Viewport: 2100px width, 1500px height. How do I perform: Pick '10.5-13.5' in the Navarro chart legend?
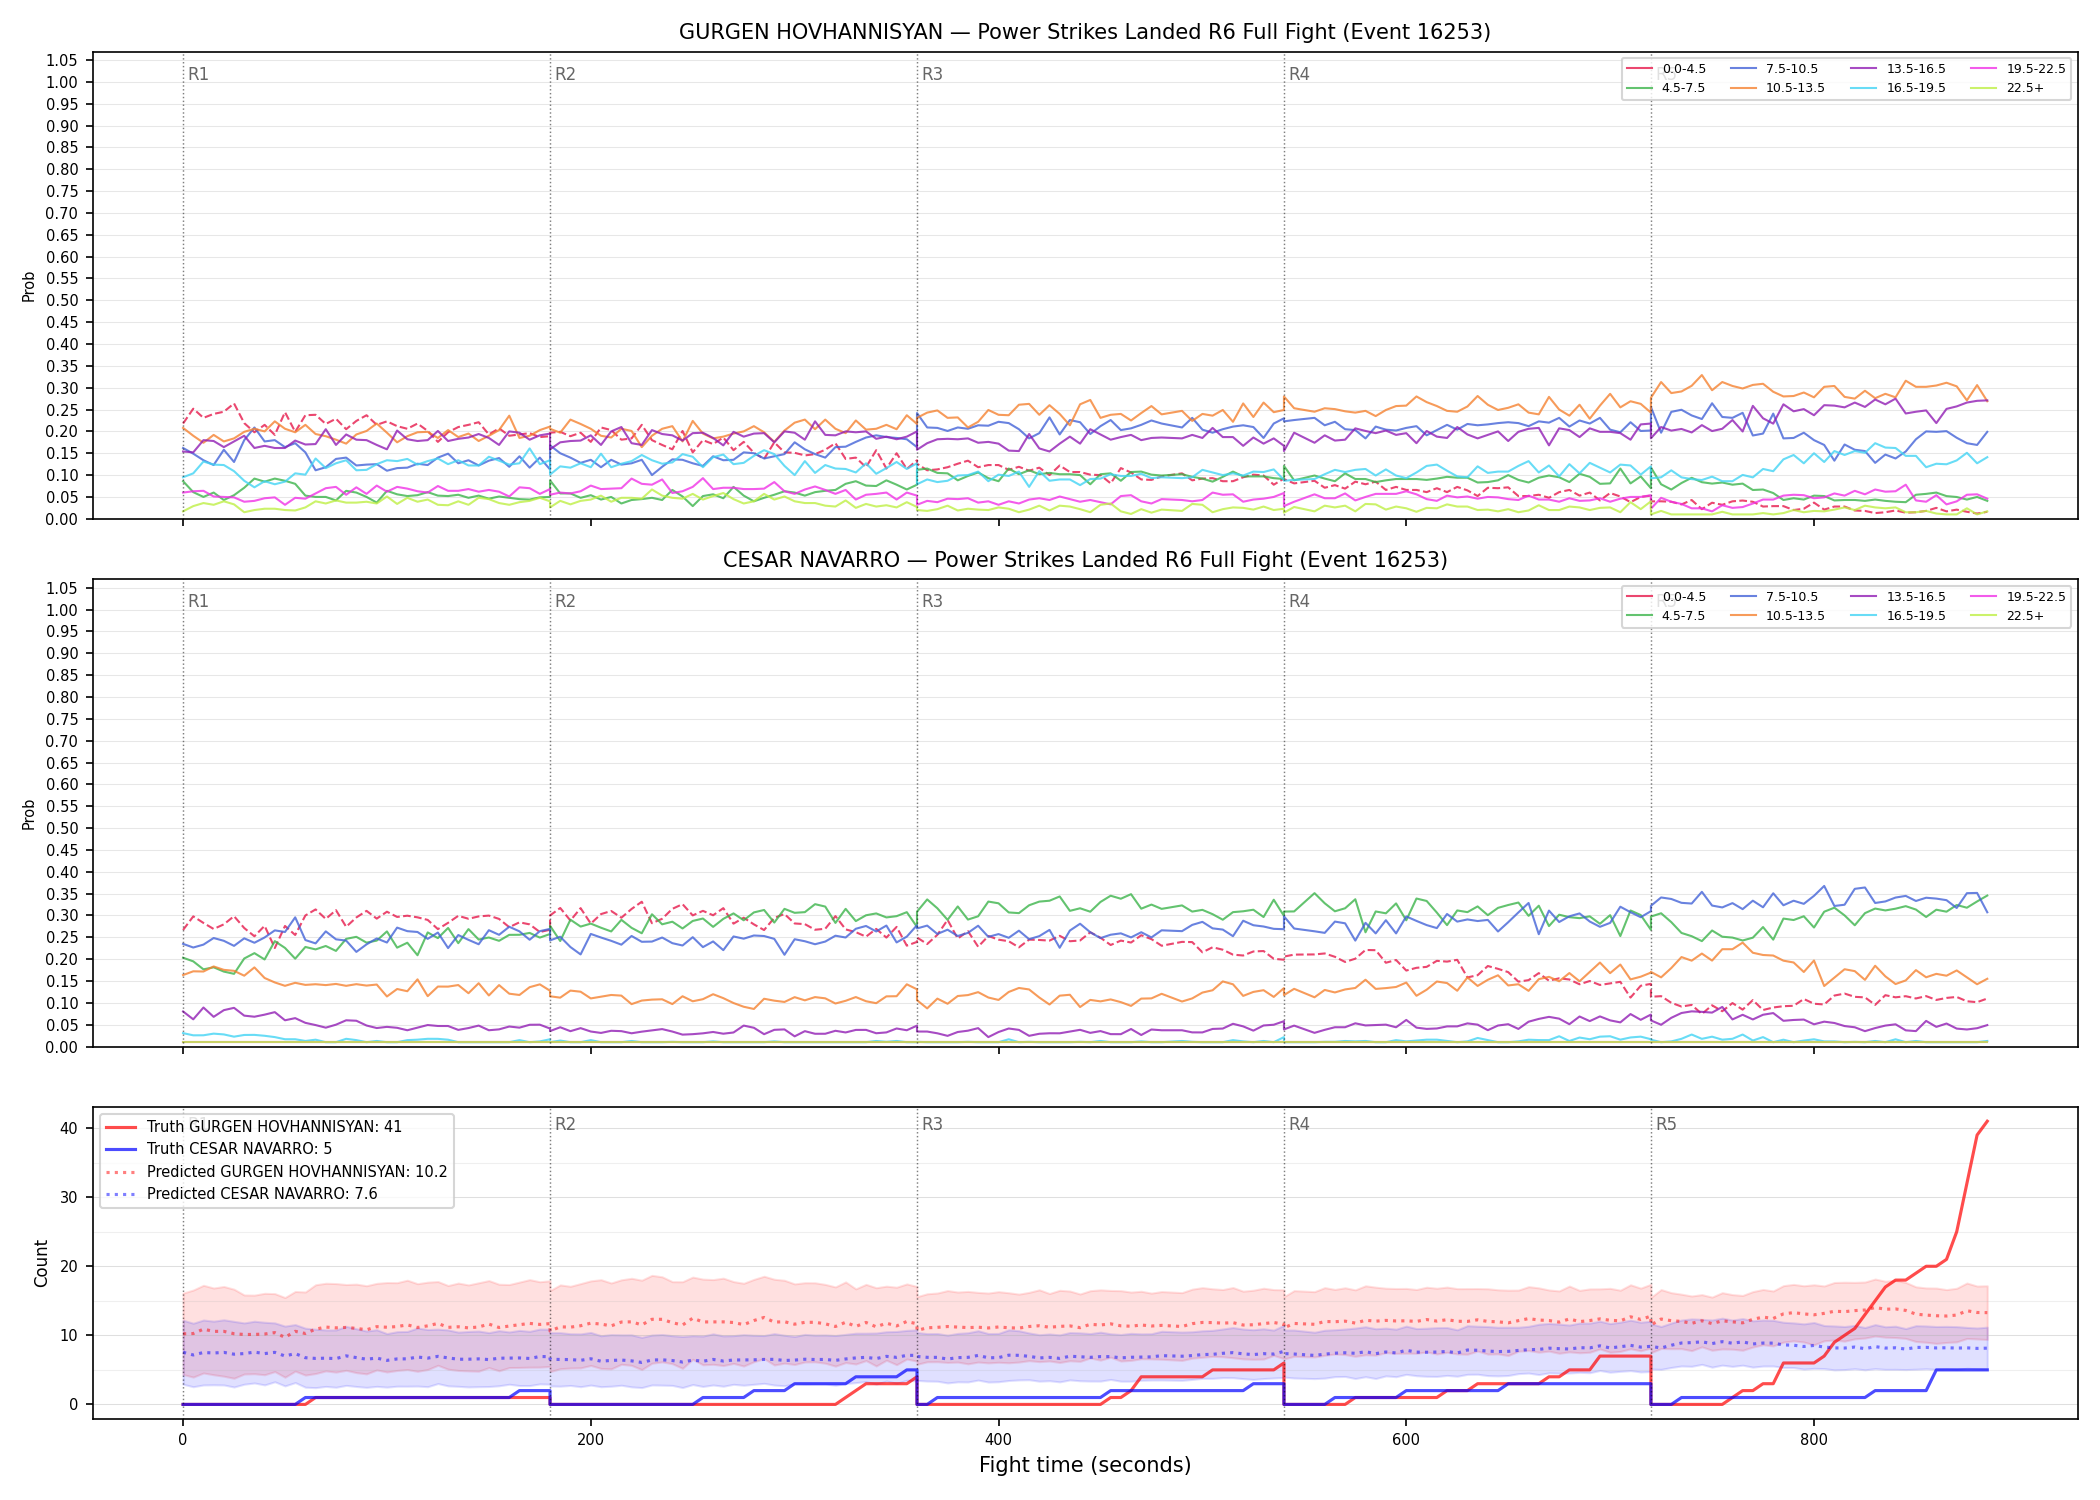pyautogui.click(x=1778, y=616)
